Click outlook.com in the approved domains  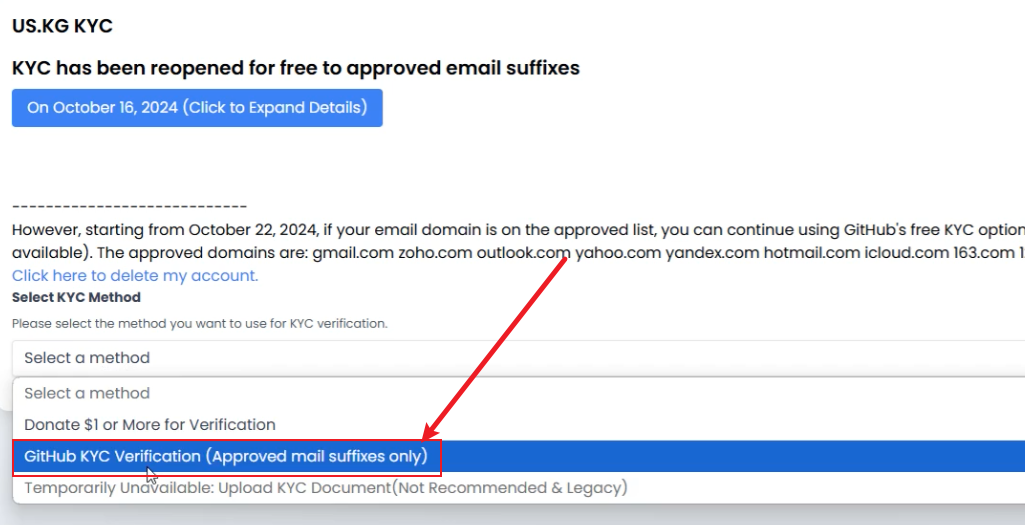pos(523,252)
